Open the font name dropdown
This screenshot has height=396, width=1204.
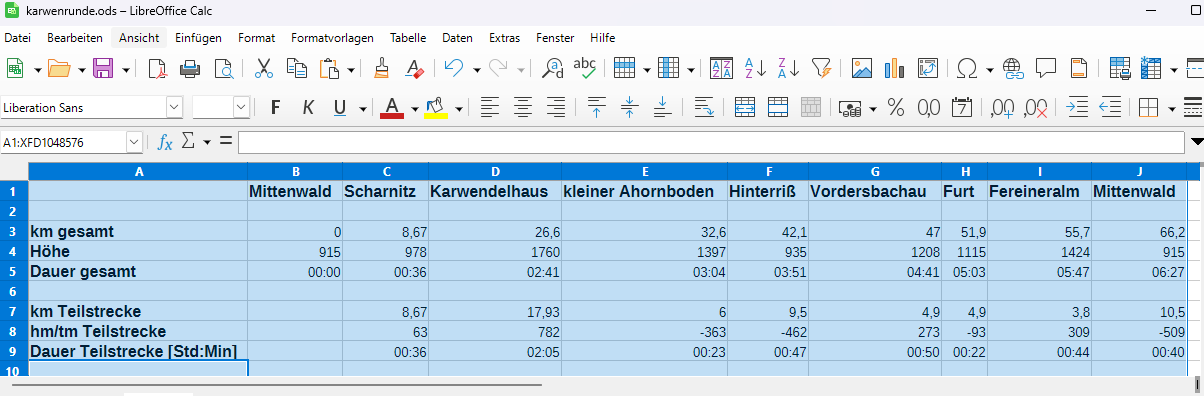175,107
